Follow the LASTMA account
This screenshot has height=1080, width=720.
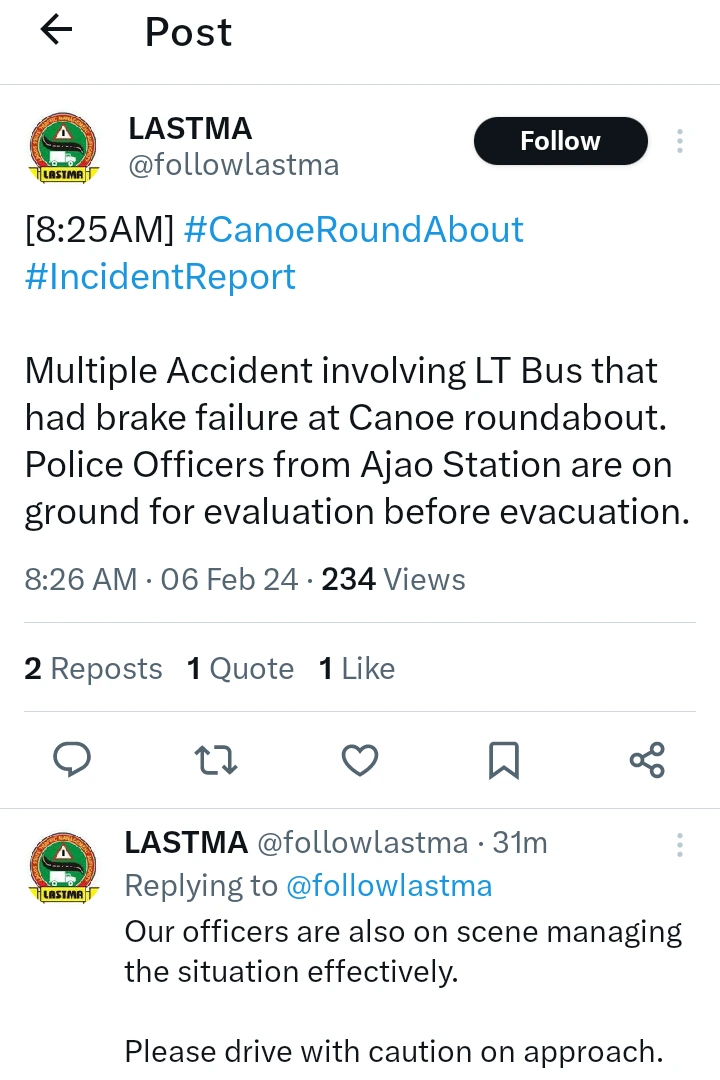tap(560, 141)
